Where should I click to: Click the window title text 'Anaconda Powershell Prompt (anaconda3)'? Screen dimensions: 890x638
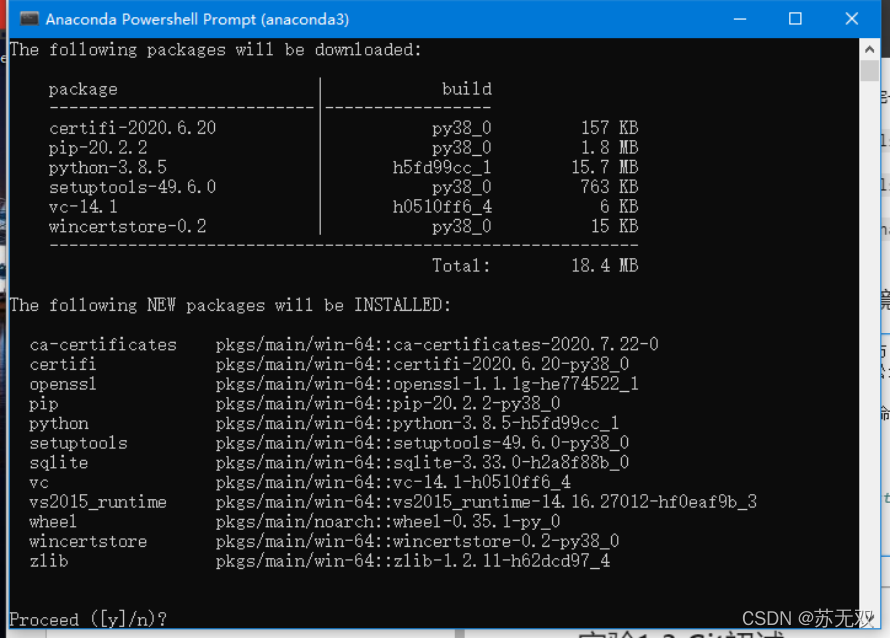(x=197, y=19)
